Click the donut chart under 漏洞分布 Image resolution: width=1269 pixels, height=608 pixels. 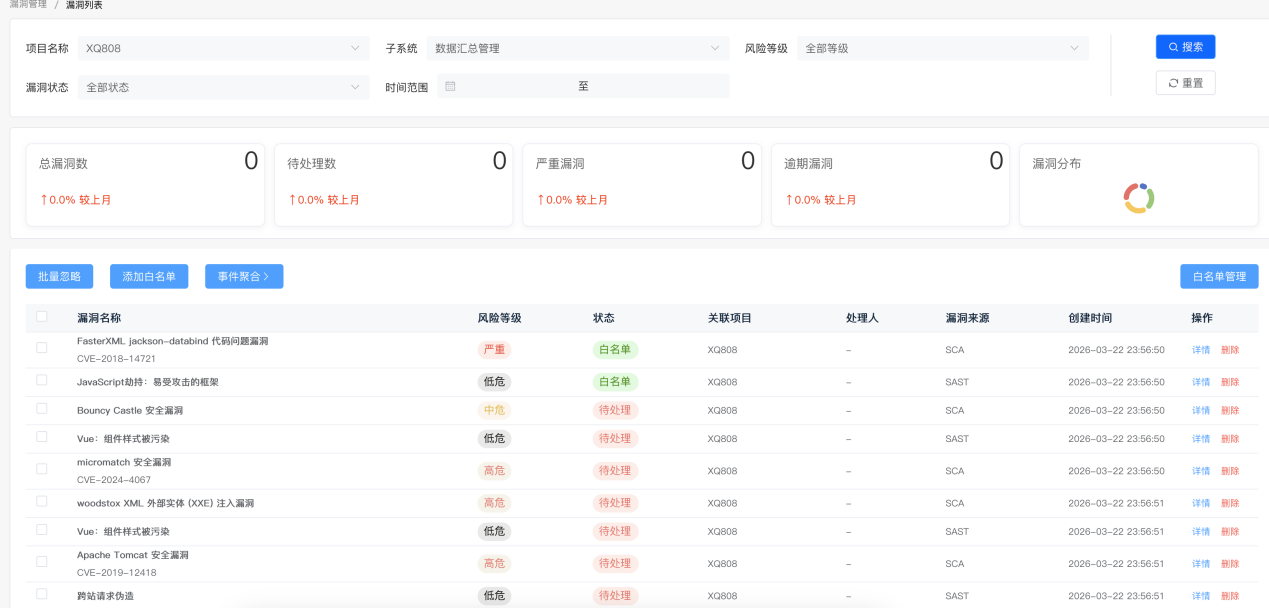pyautogui.click(x=1139, y=197)
